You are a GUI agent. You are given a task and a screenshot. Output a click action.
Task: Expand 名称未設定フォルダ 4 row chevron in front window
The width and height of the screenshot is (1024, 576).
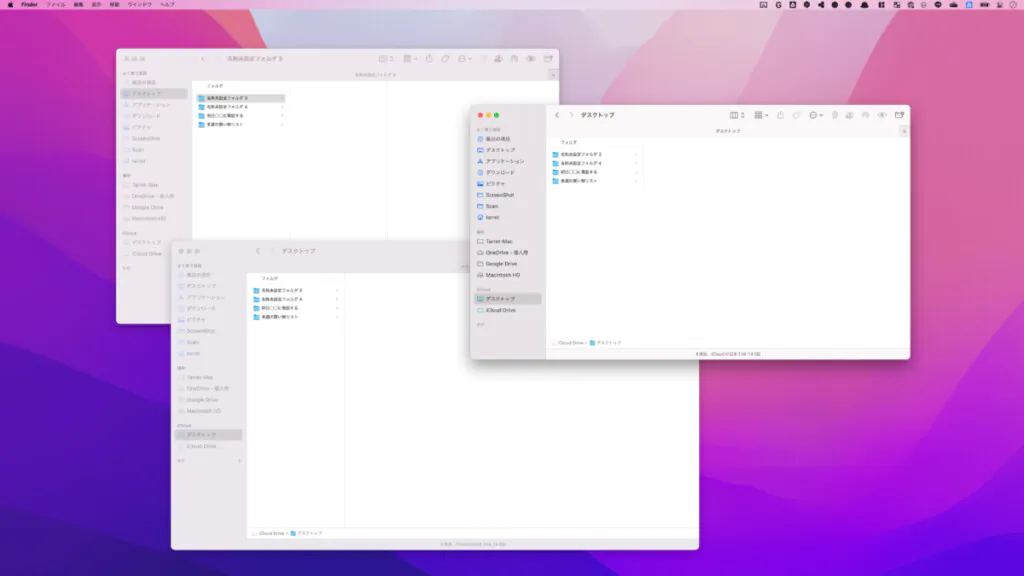click(636, 163)
